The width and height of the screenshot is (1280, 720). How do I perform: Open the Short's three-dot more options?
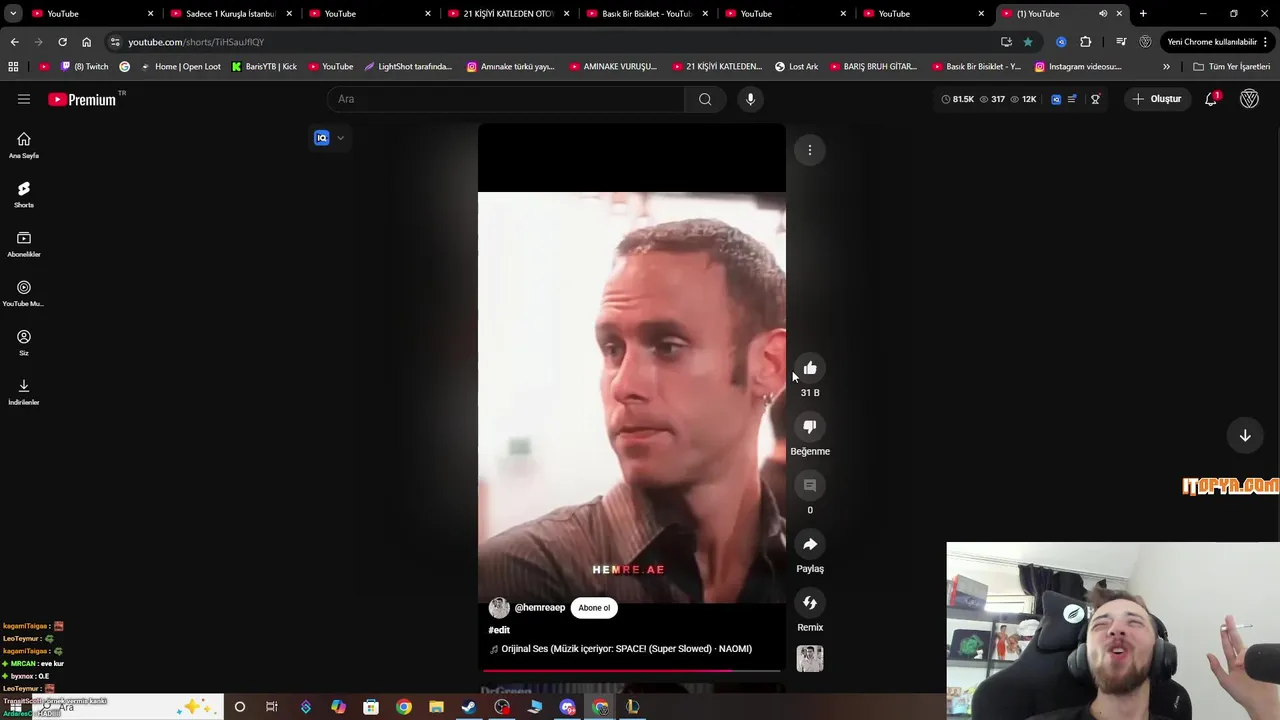point(810,150)
